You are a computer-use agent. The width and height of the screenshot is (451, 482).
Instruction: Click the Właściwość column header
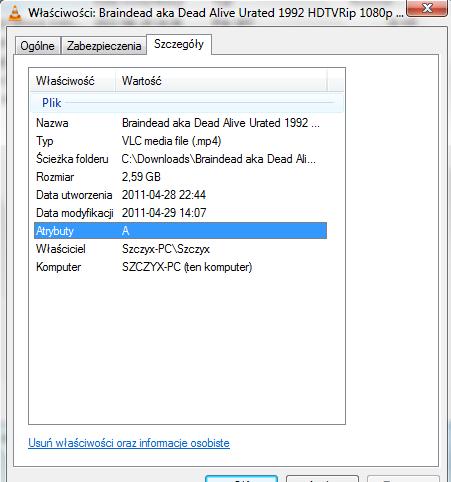click(x=73, y=81)
